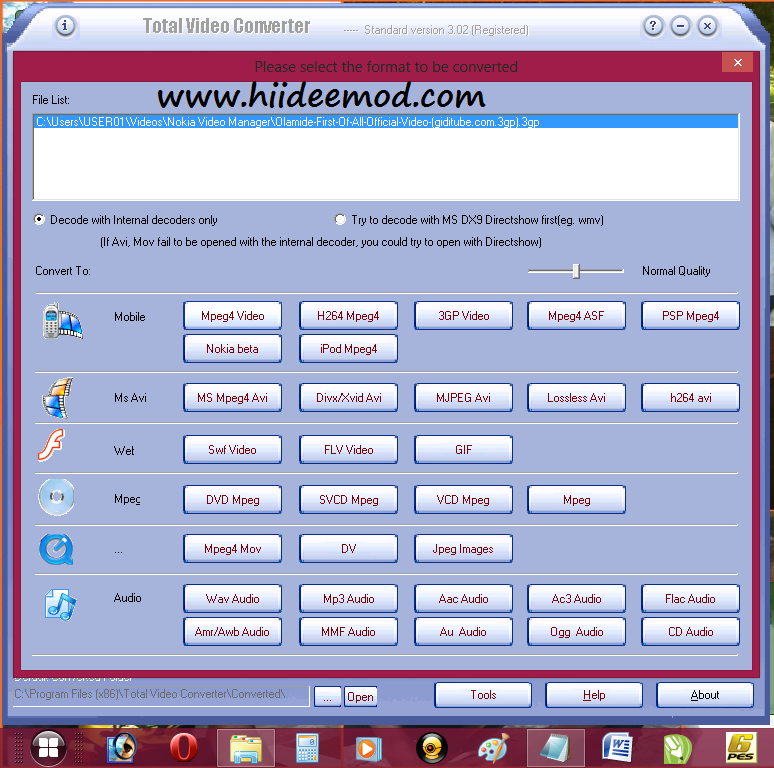Choose Au Audio format

click(x=464, y=632)
